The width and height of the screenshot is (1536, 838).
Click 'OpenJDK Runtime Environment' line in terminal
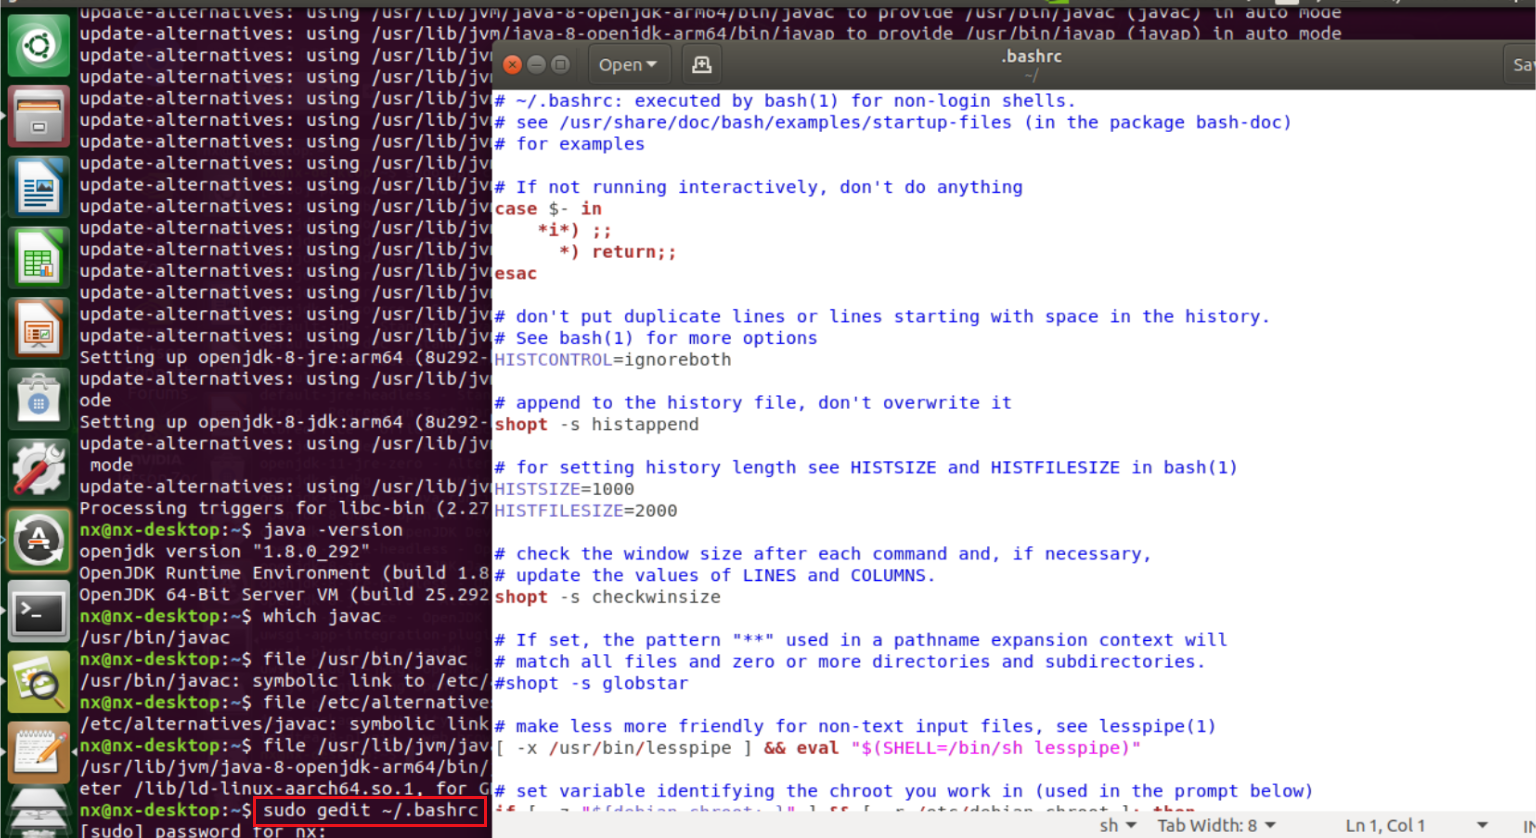[x=284, y=573]
